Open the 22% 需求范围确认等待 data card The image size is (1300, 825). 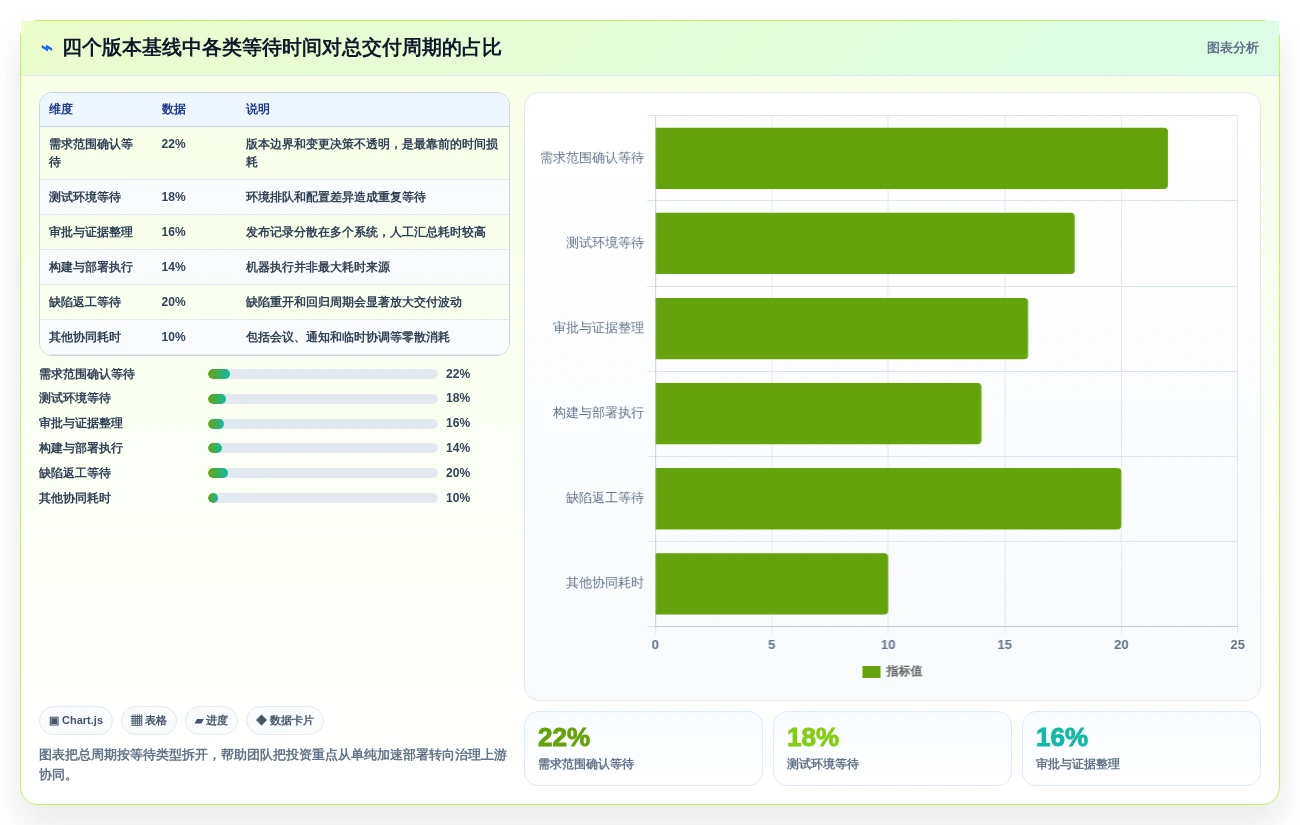click(x=643, y=749)
